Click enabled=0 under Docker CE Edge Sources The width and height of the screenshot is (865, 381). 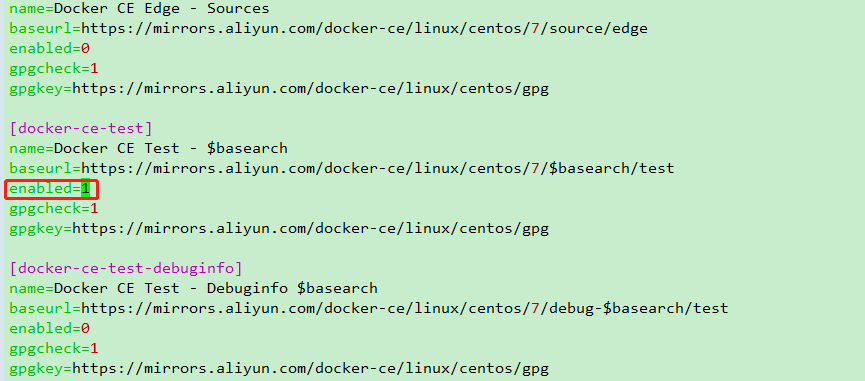(50, 49)
